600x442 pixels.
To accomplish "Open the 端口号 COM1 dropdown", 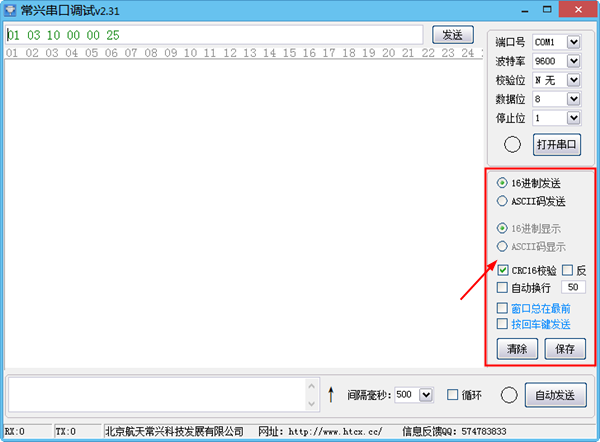I will coord(573,42).
